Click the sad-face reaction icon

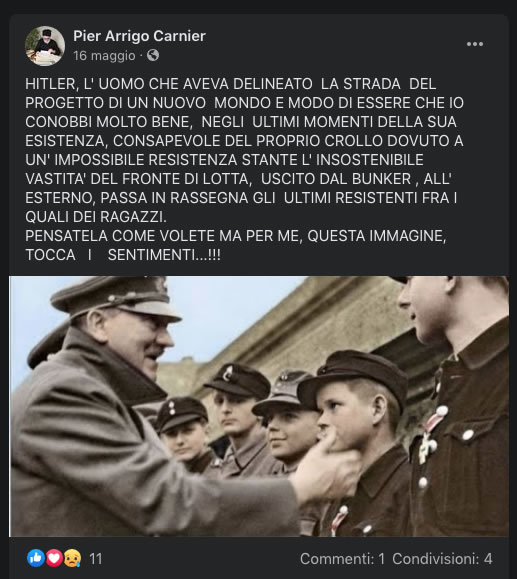tap(72, 558)
